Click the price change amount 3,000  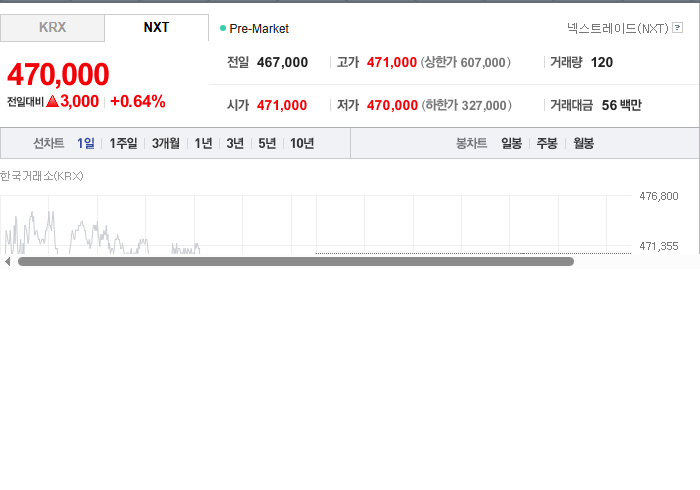pos(79,101)
